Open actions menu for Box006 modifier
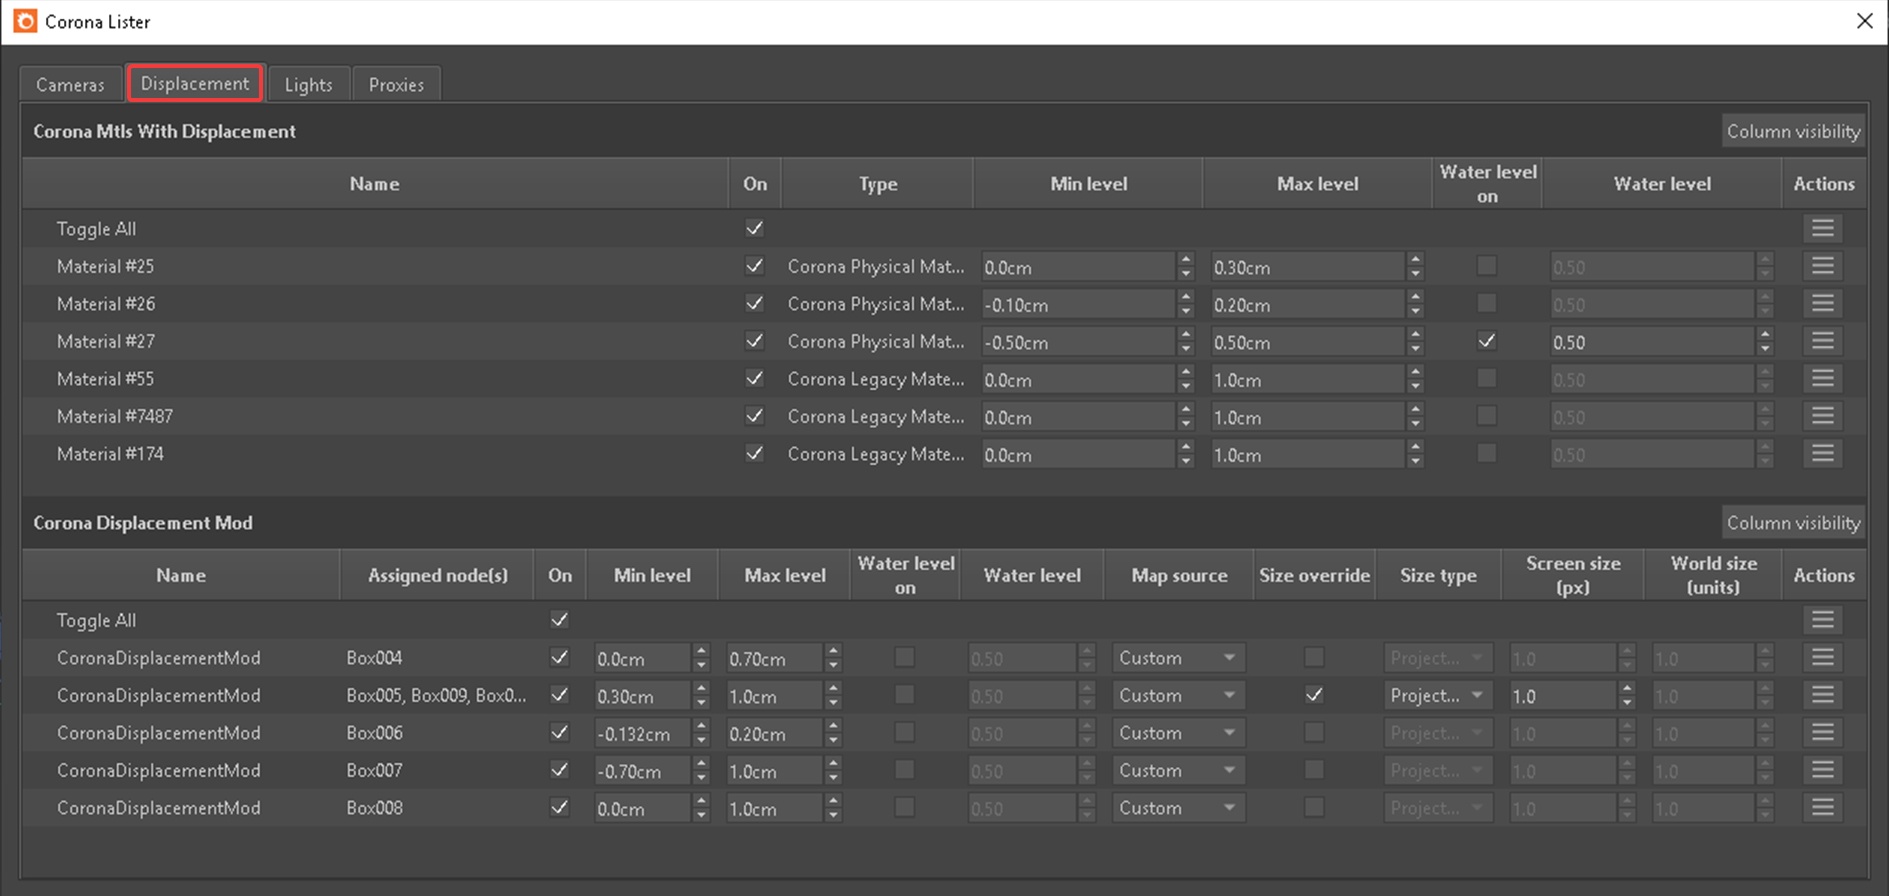This screenshot has width=1889, height=896. pos(1822,733)
